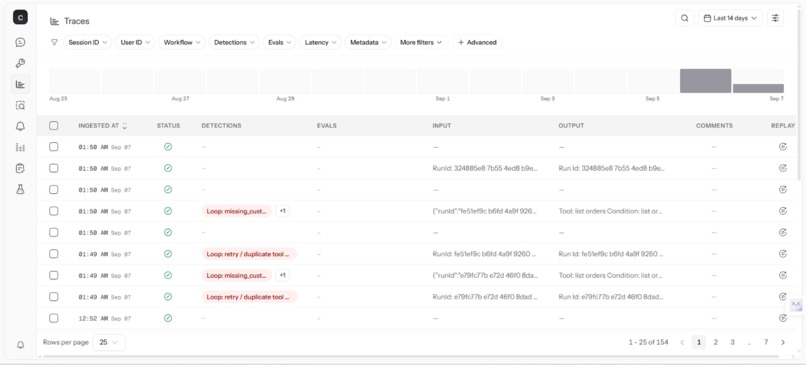Click 'Loop: retry / duplicate tool' tag for e79fc77b
This screenshot has height=365, width=806.
point(249,297)
